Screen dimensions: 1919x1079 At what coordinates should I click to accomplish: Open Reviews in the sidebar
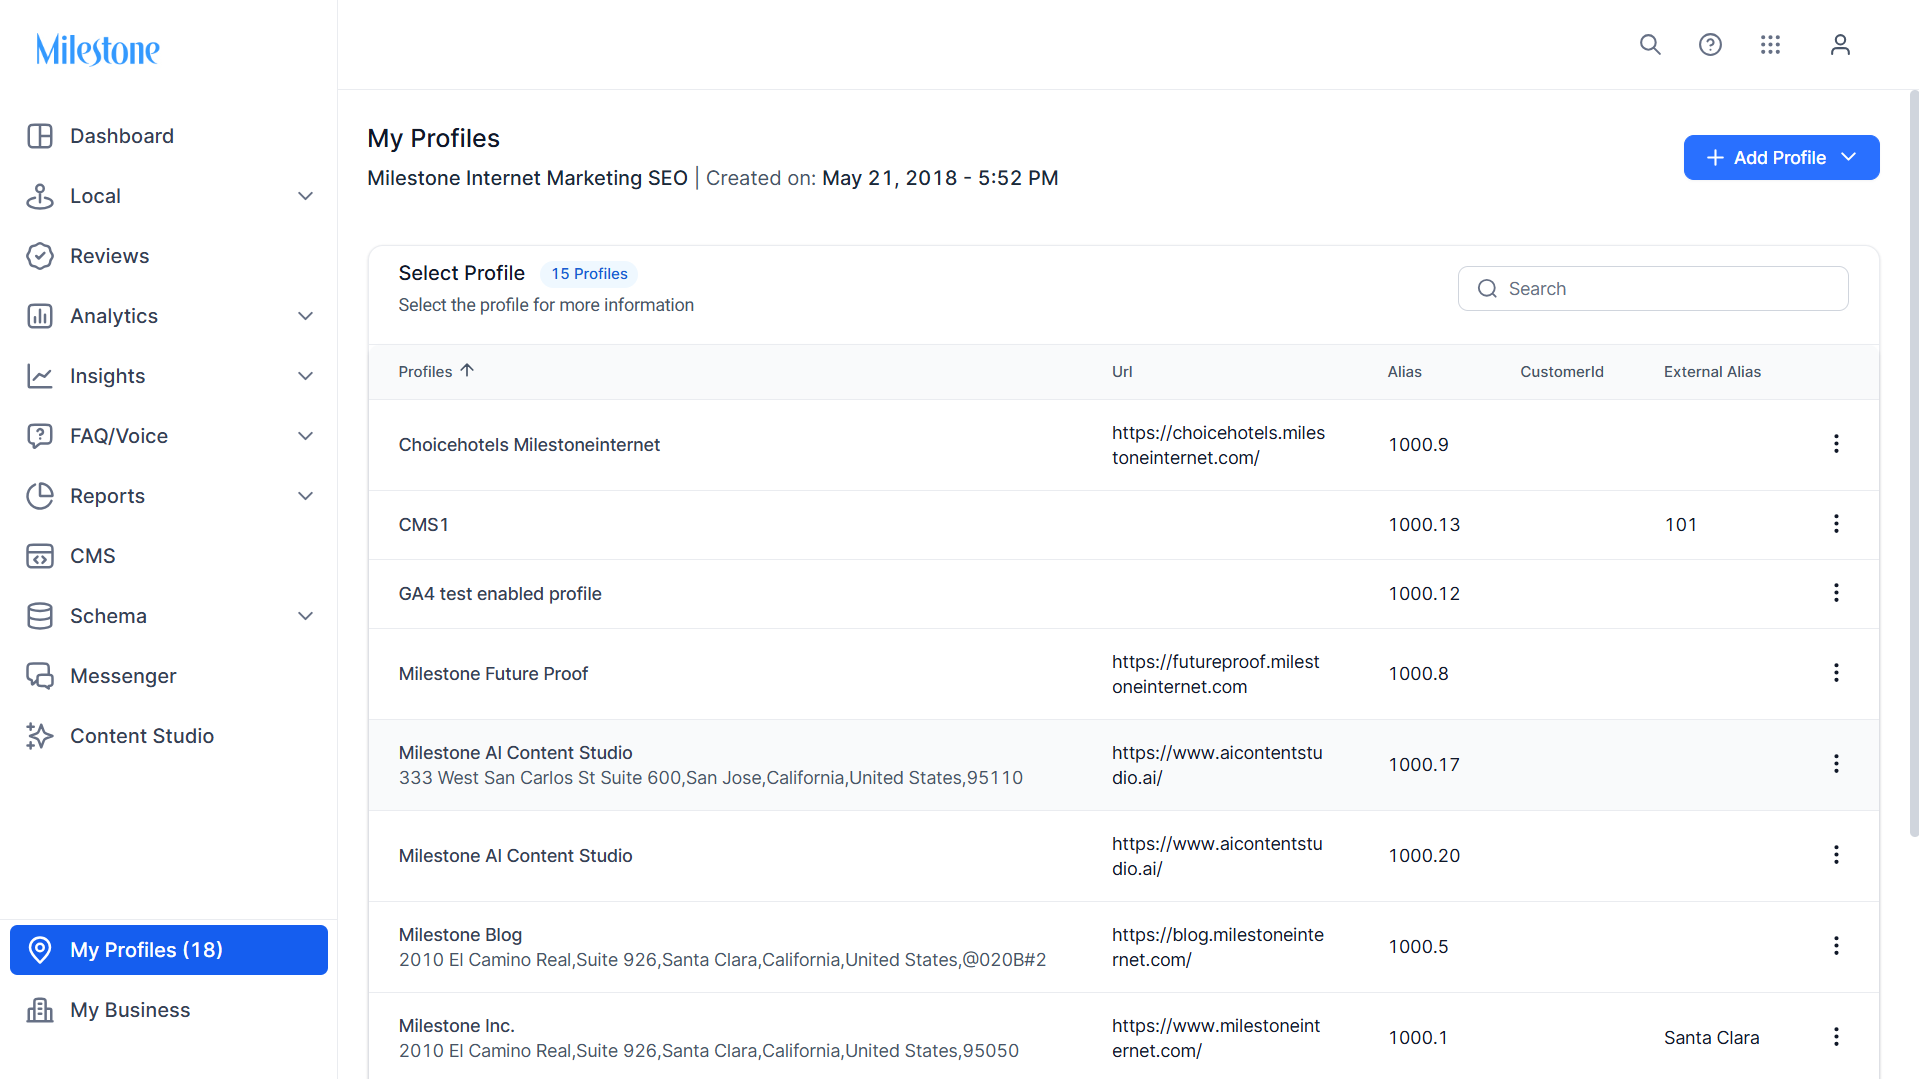[x=110, y=256]
